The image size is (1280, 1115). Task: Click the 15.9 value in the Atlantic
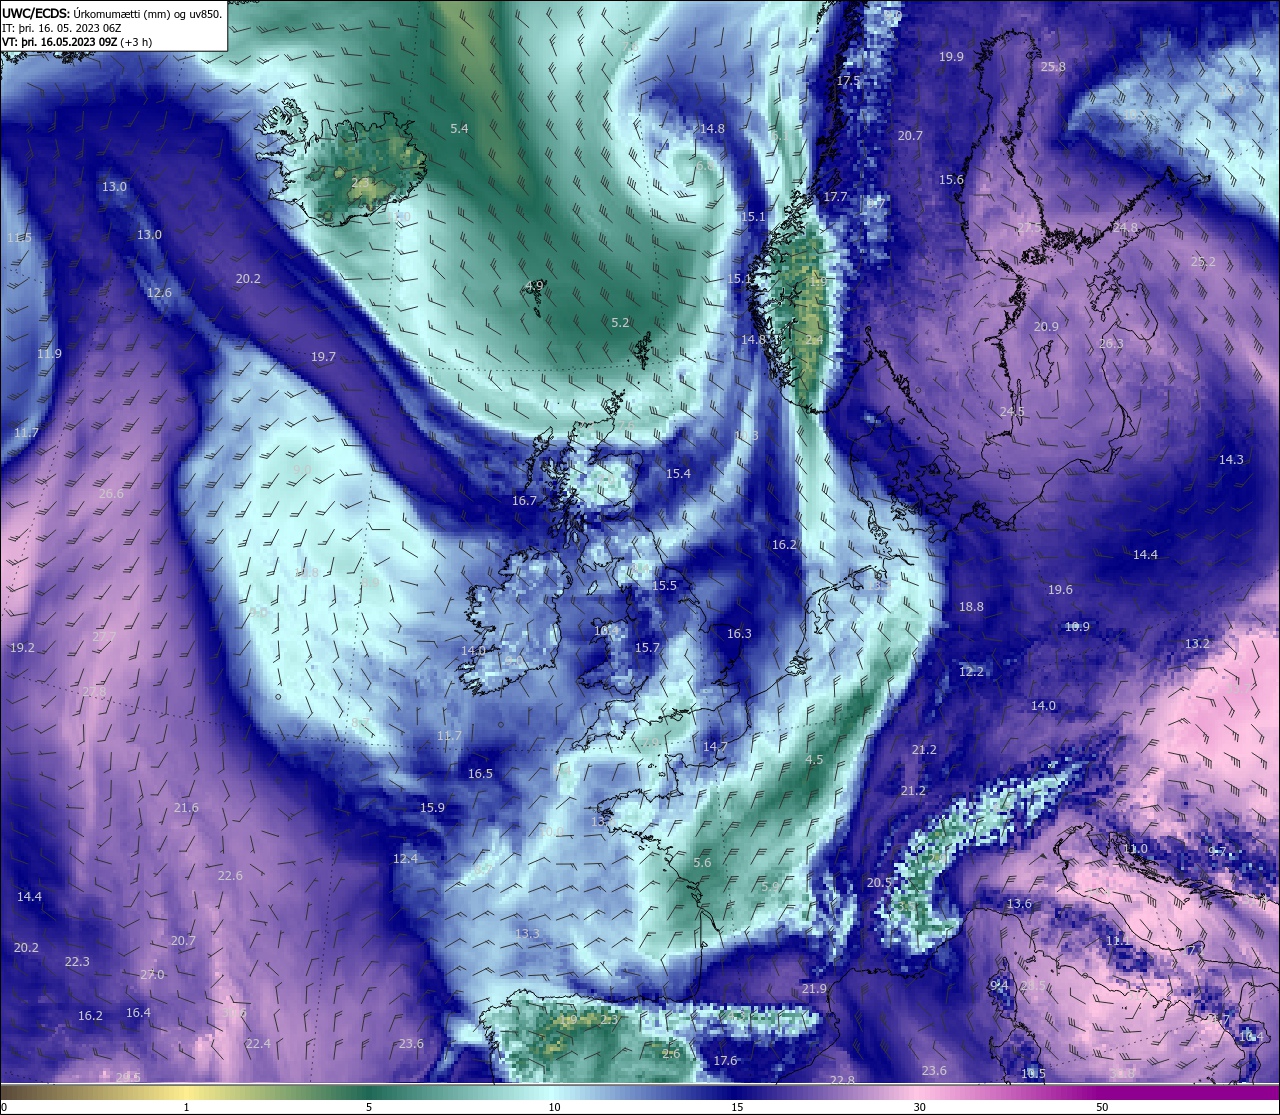point(432,808)
